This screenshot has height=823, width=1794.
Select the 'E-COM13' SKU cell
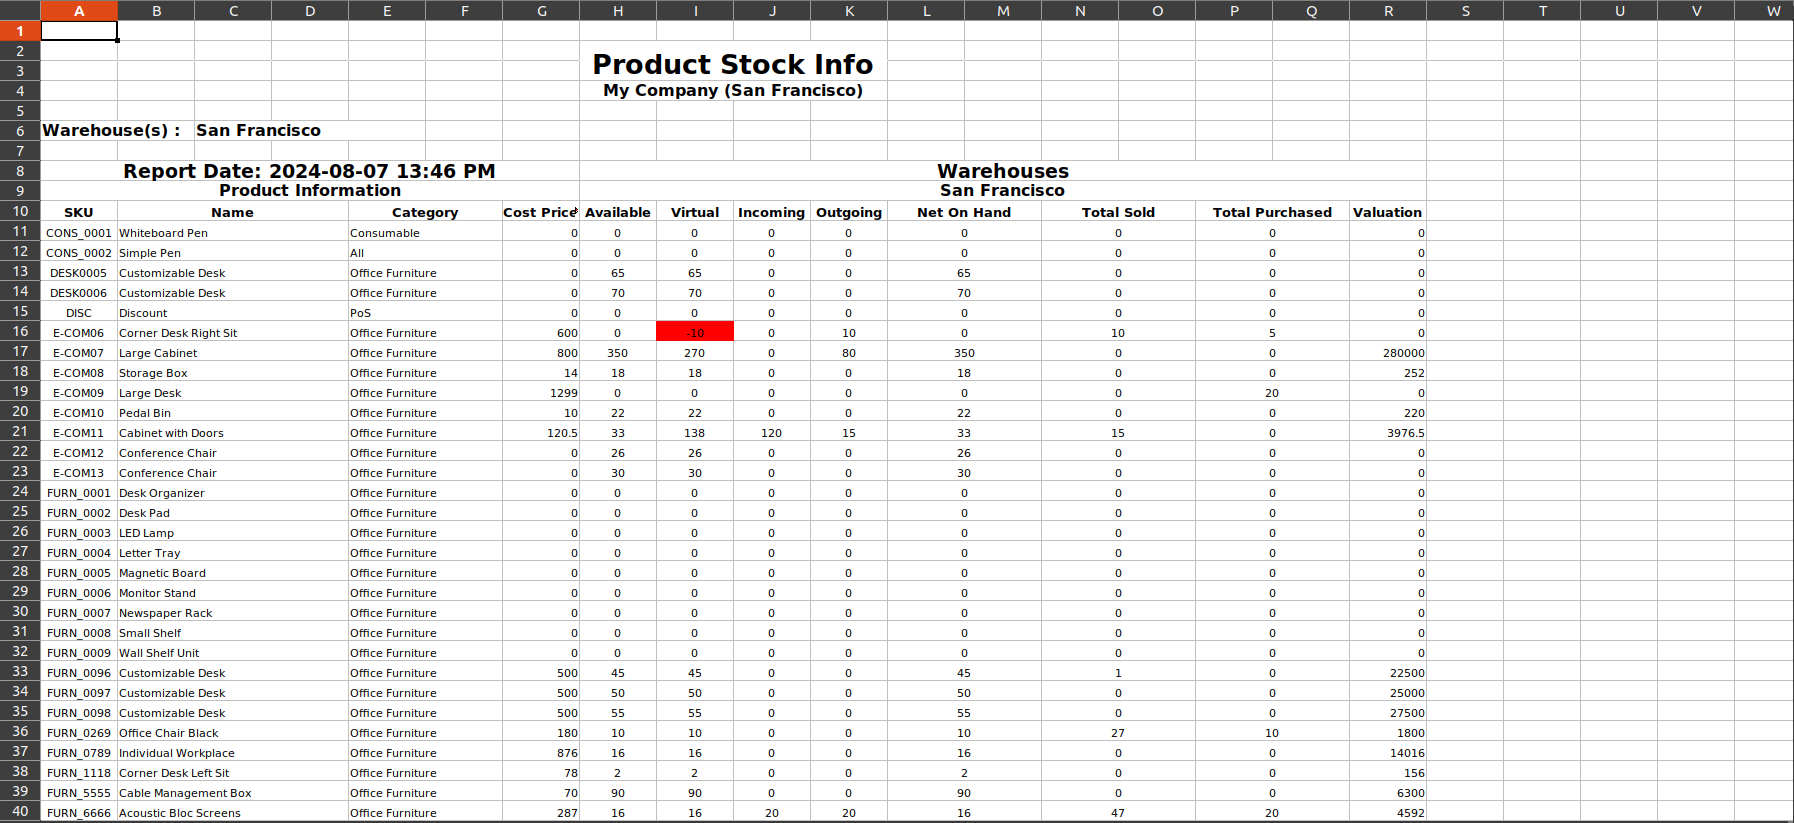(79, 472)
